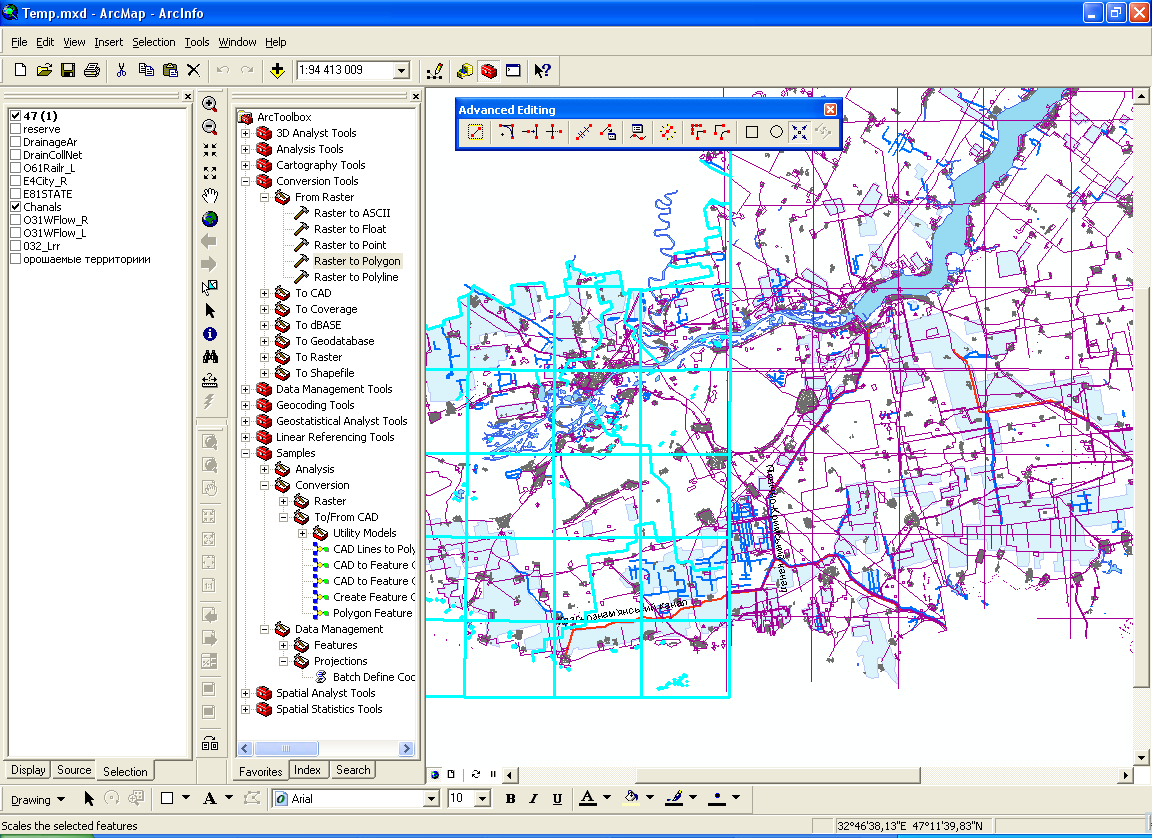Viewport: 1152px width, 838px height.
Task: Click the Delete X icon
Action: coord(193,71)
